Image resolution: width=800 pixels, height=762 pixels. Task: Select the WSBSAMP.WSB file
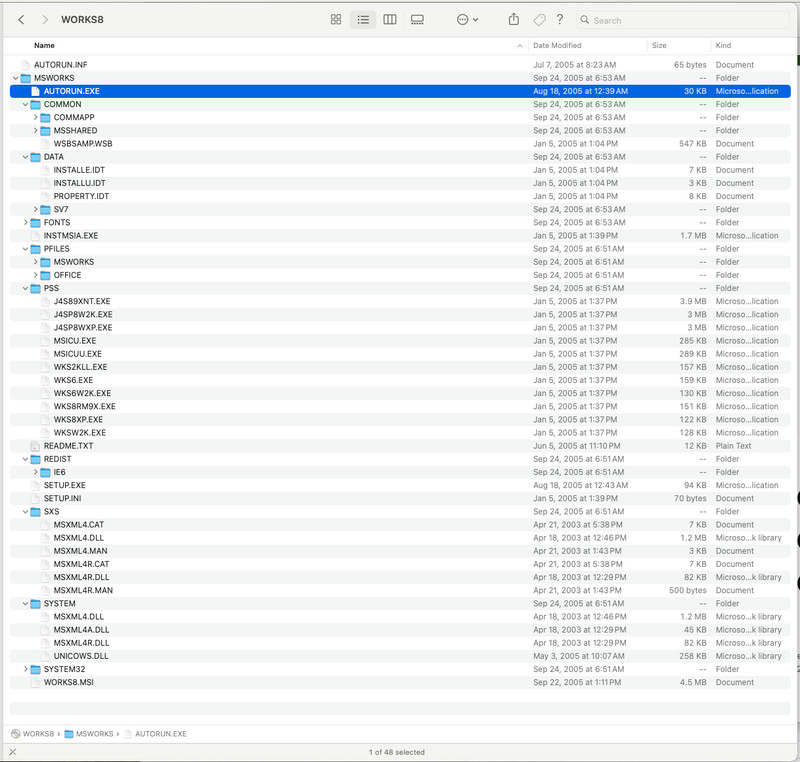[x=400, y=144]
